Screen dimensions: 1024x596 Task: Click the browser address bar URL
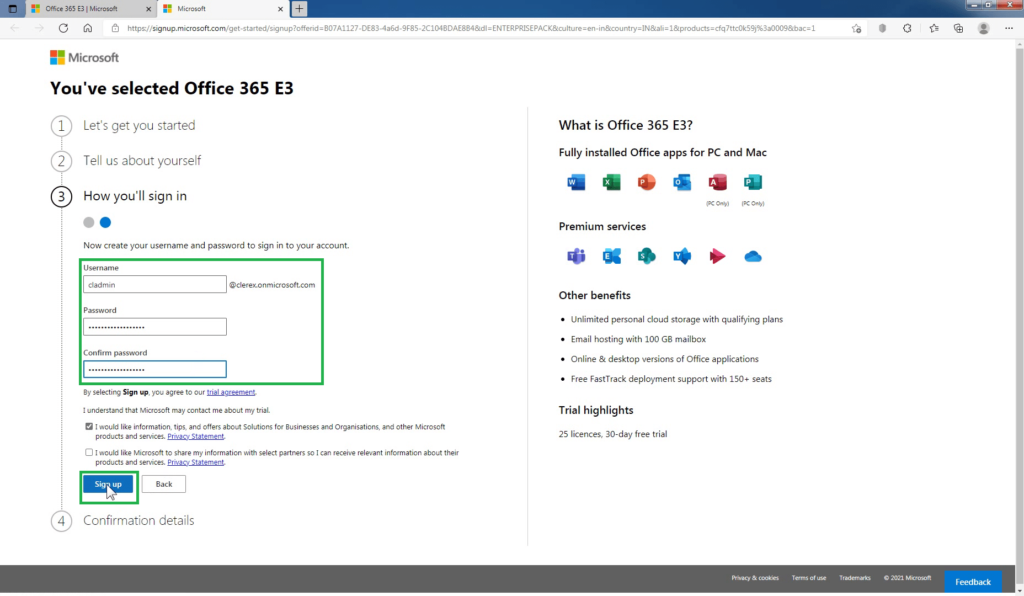471,28
